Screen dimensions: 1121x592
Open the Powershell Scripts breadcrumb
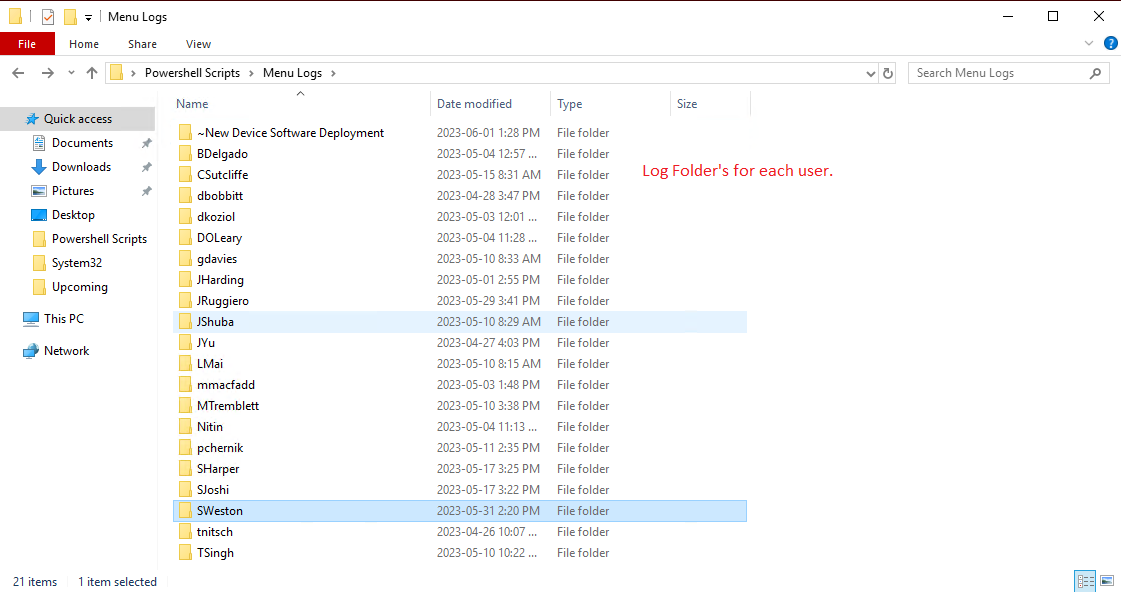pyautogui.click(x=192, y=72)
